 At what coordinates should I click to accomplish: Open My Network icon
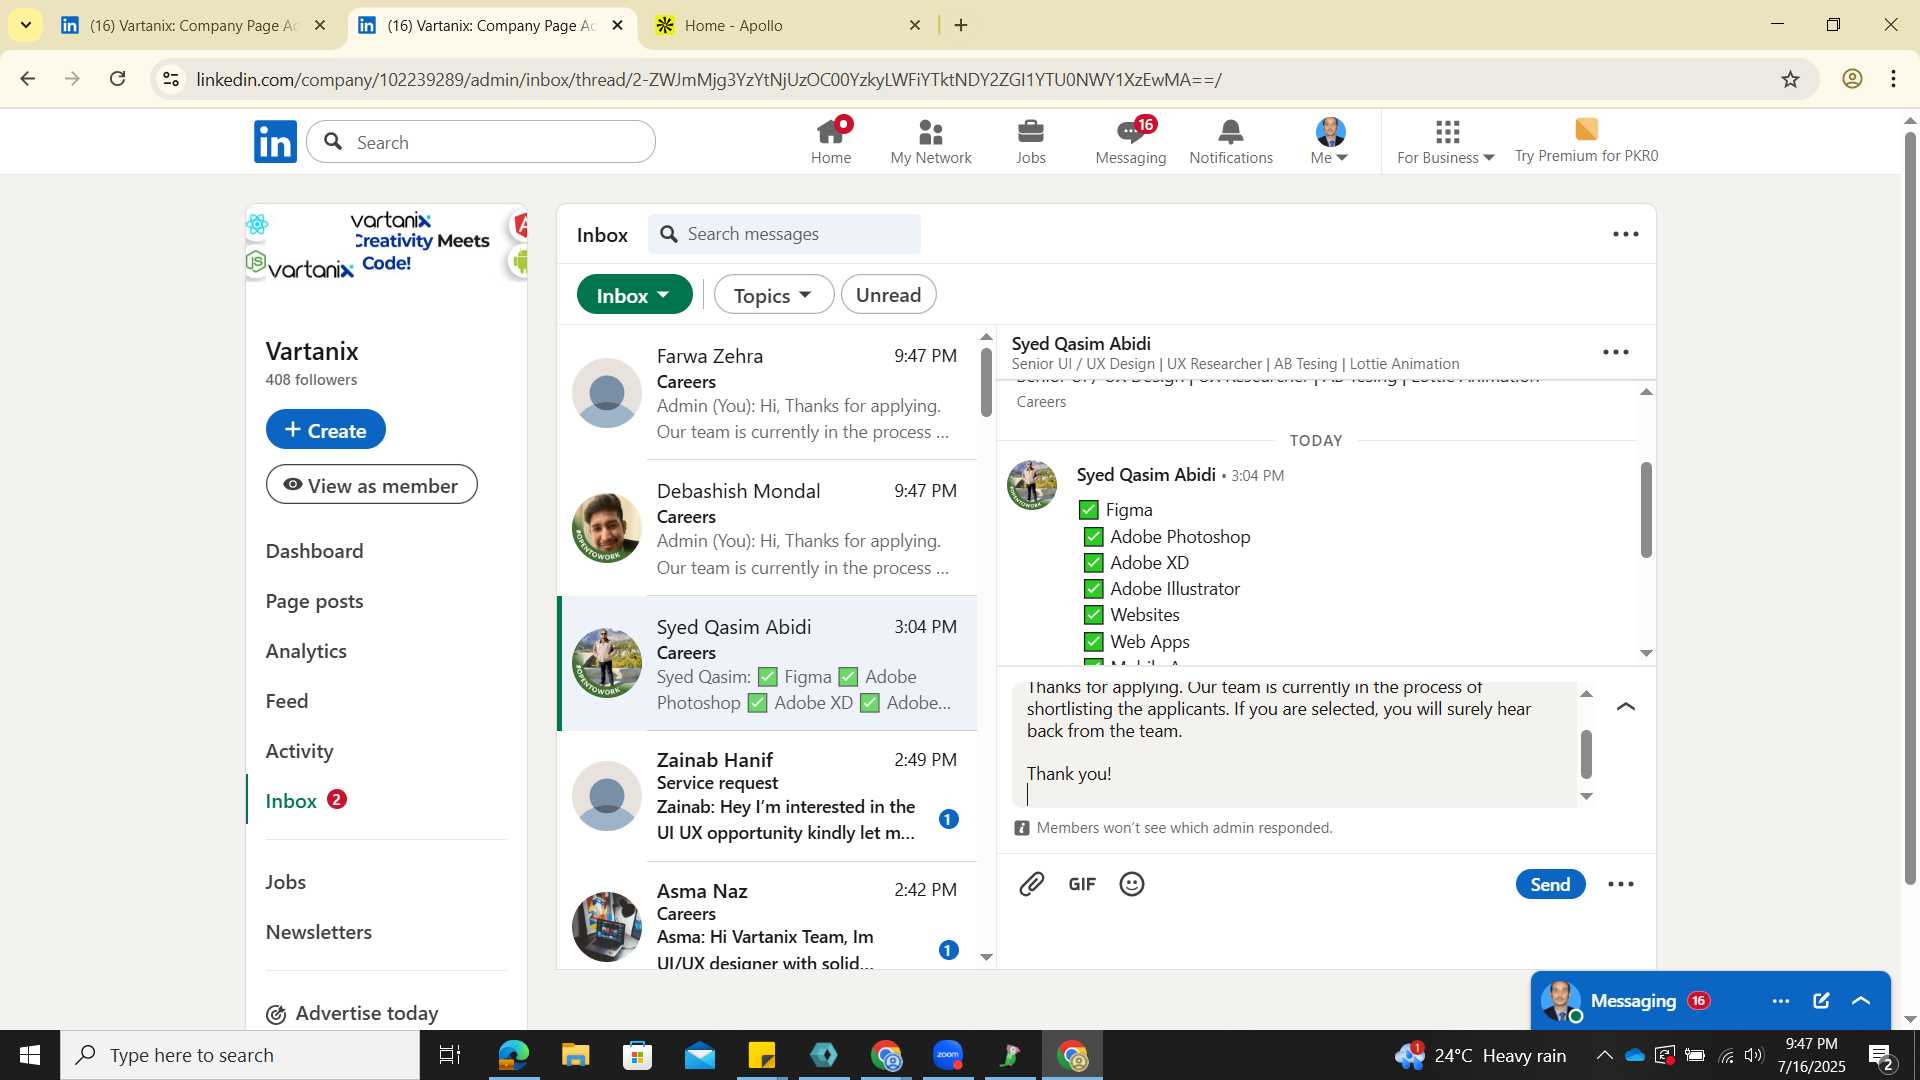[x=931, y=142]
